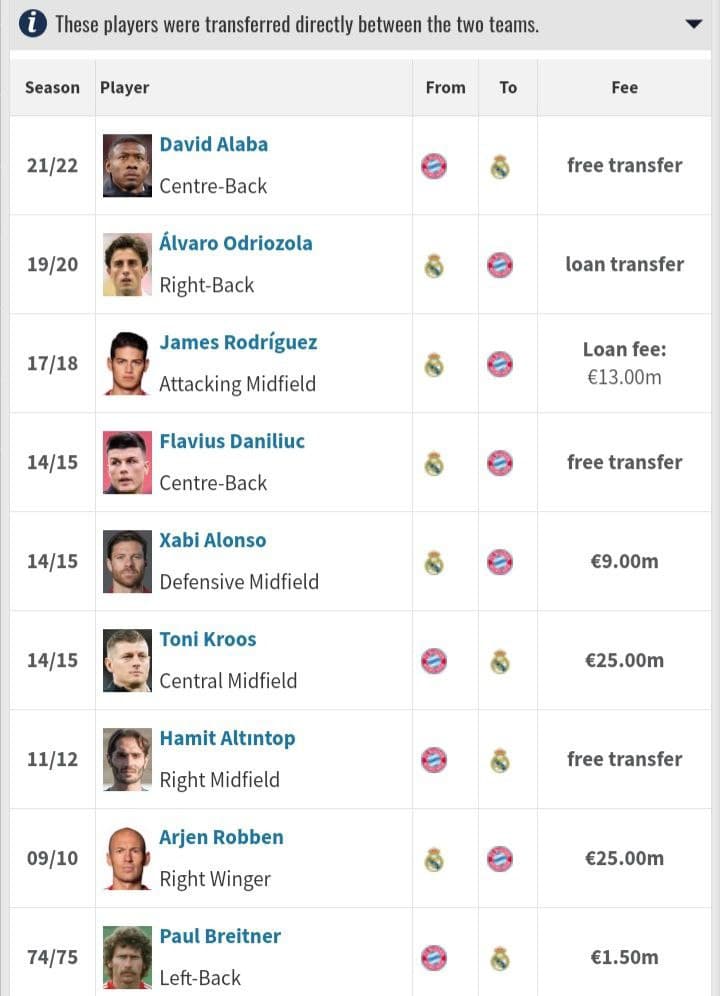The width and height of the screenshot is (720, 996).
Task: Click Real Madrid crest in Álvaro Odriozola's From column
Action: [434, 266]
